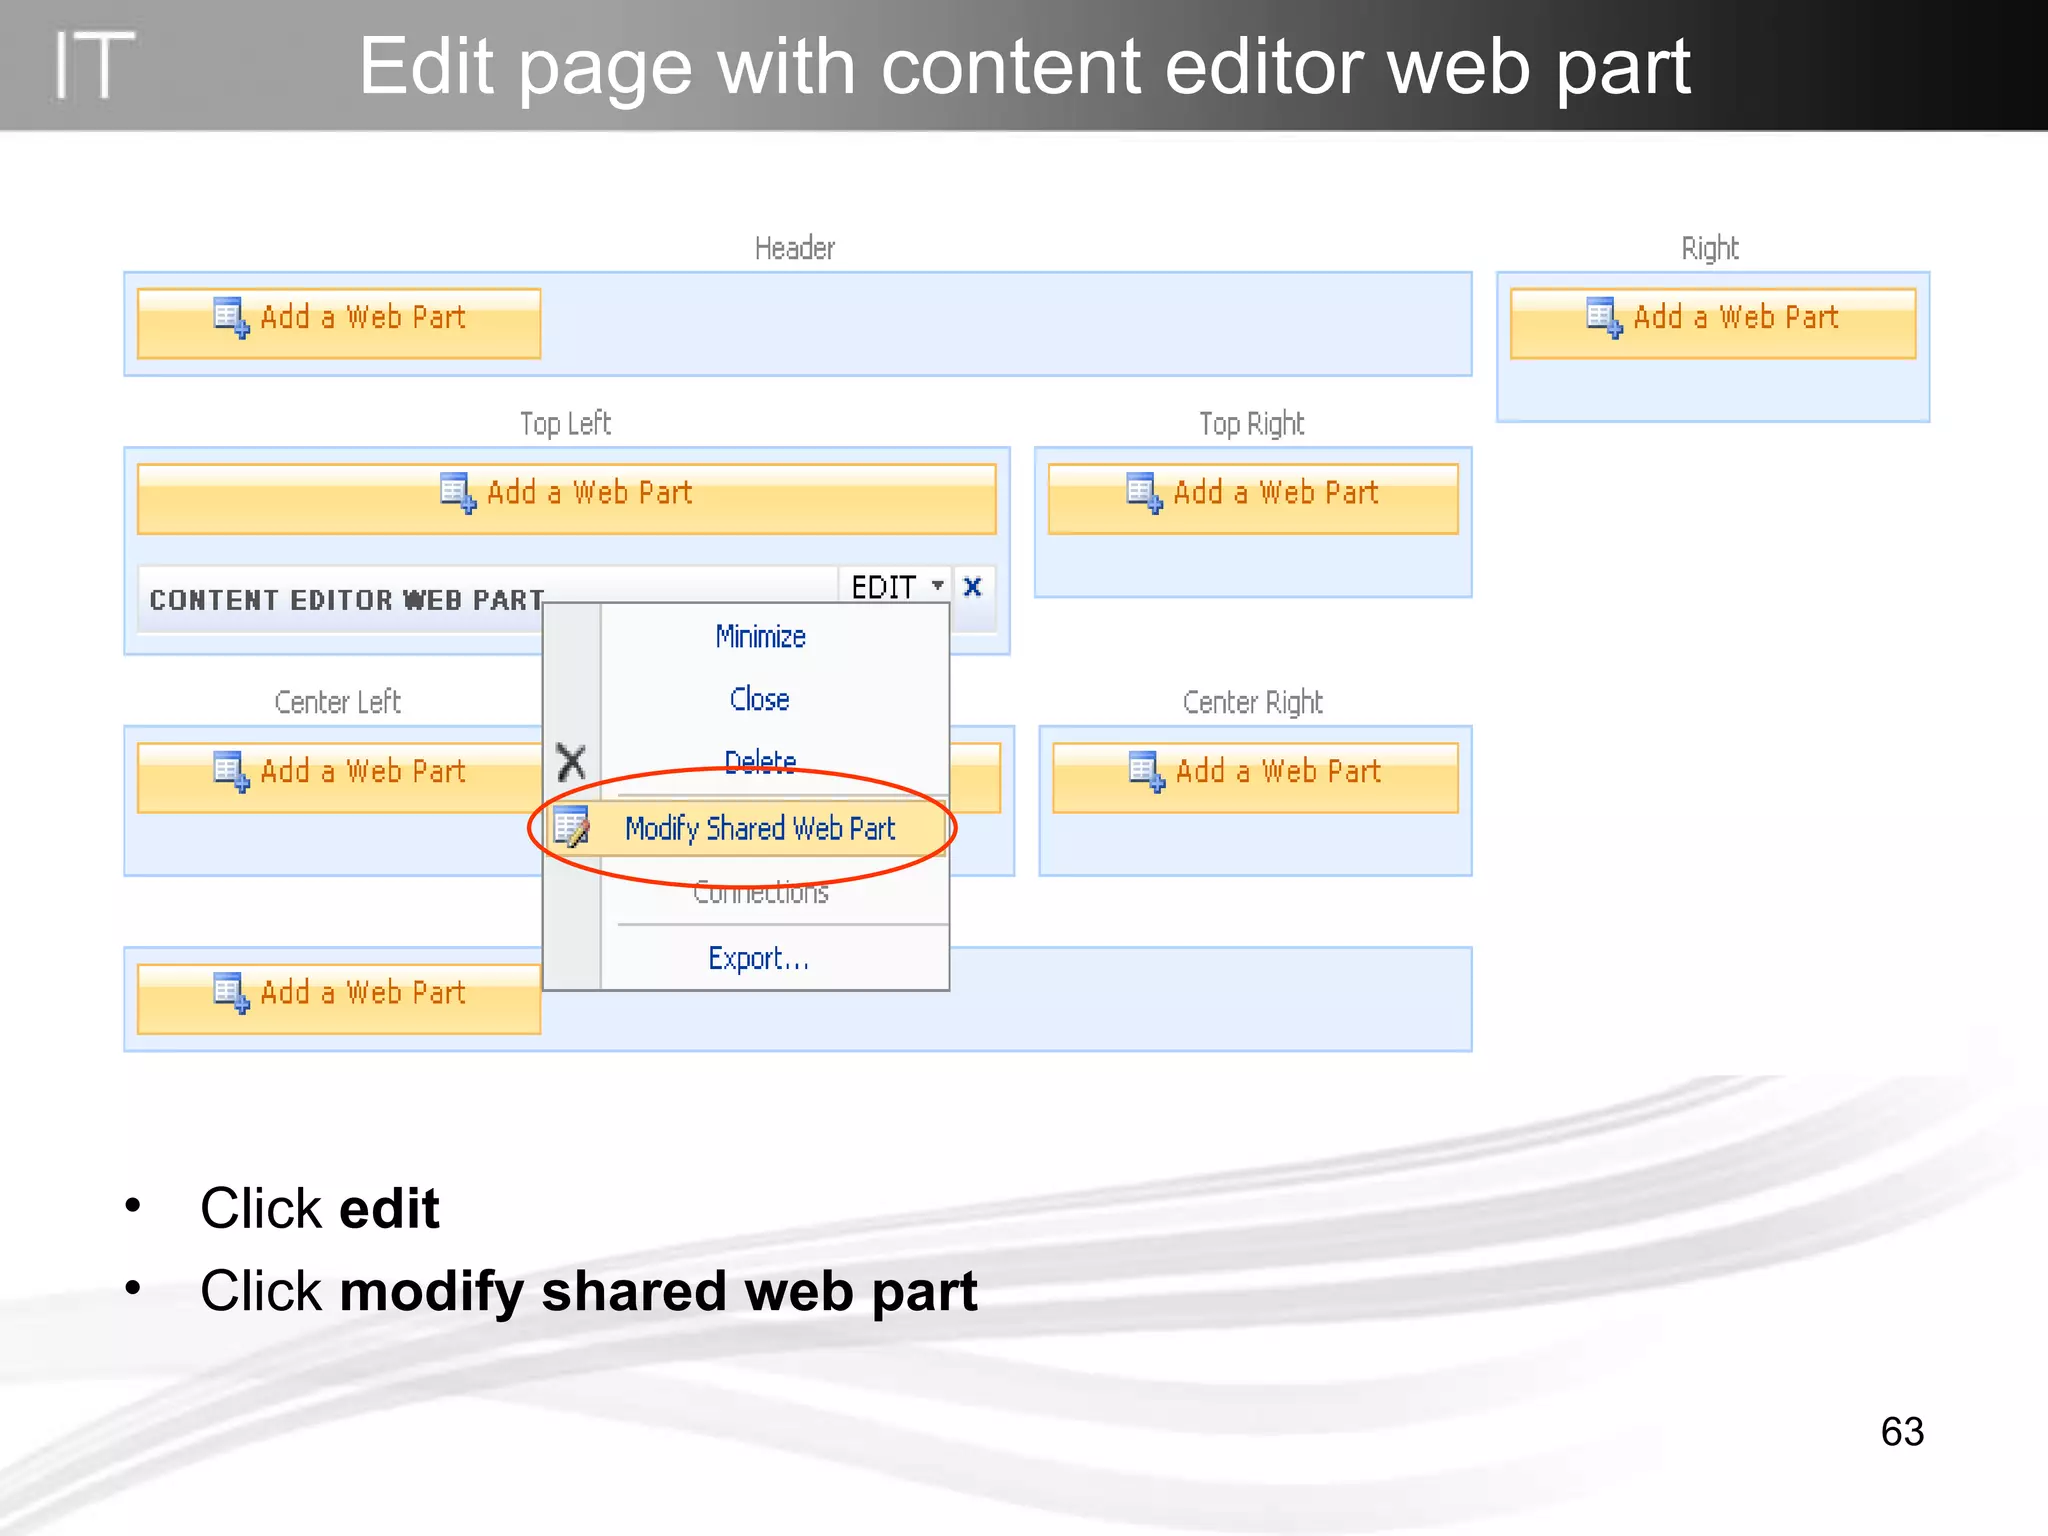Click the web part icon in Header zone
Screen dimensions: 2048x1536
pos(231,317)
